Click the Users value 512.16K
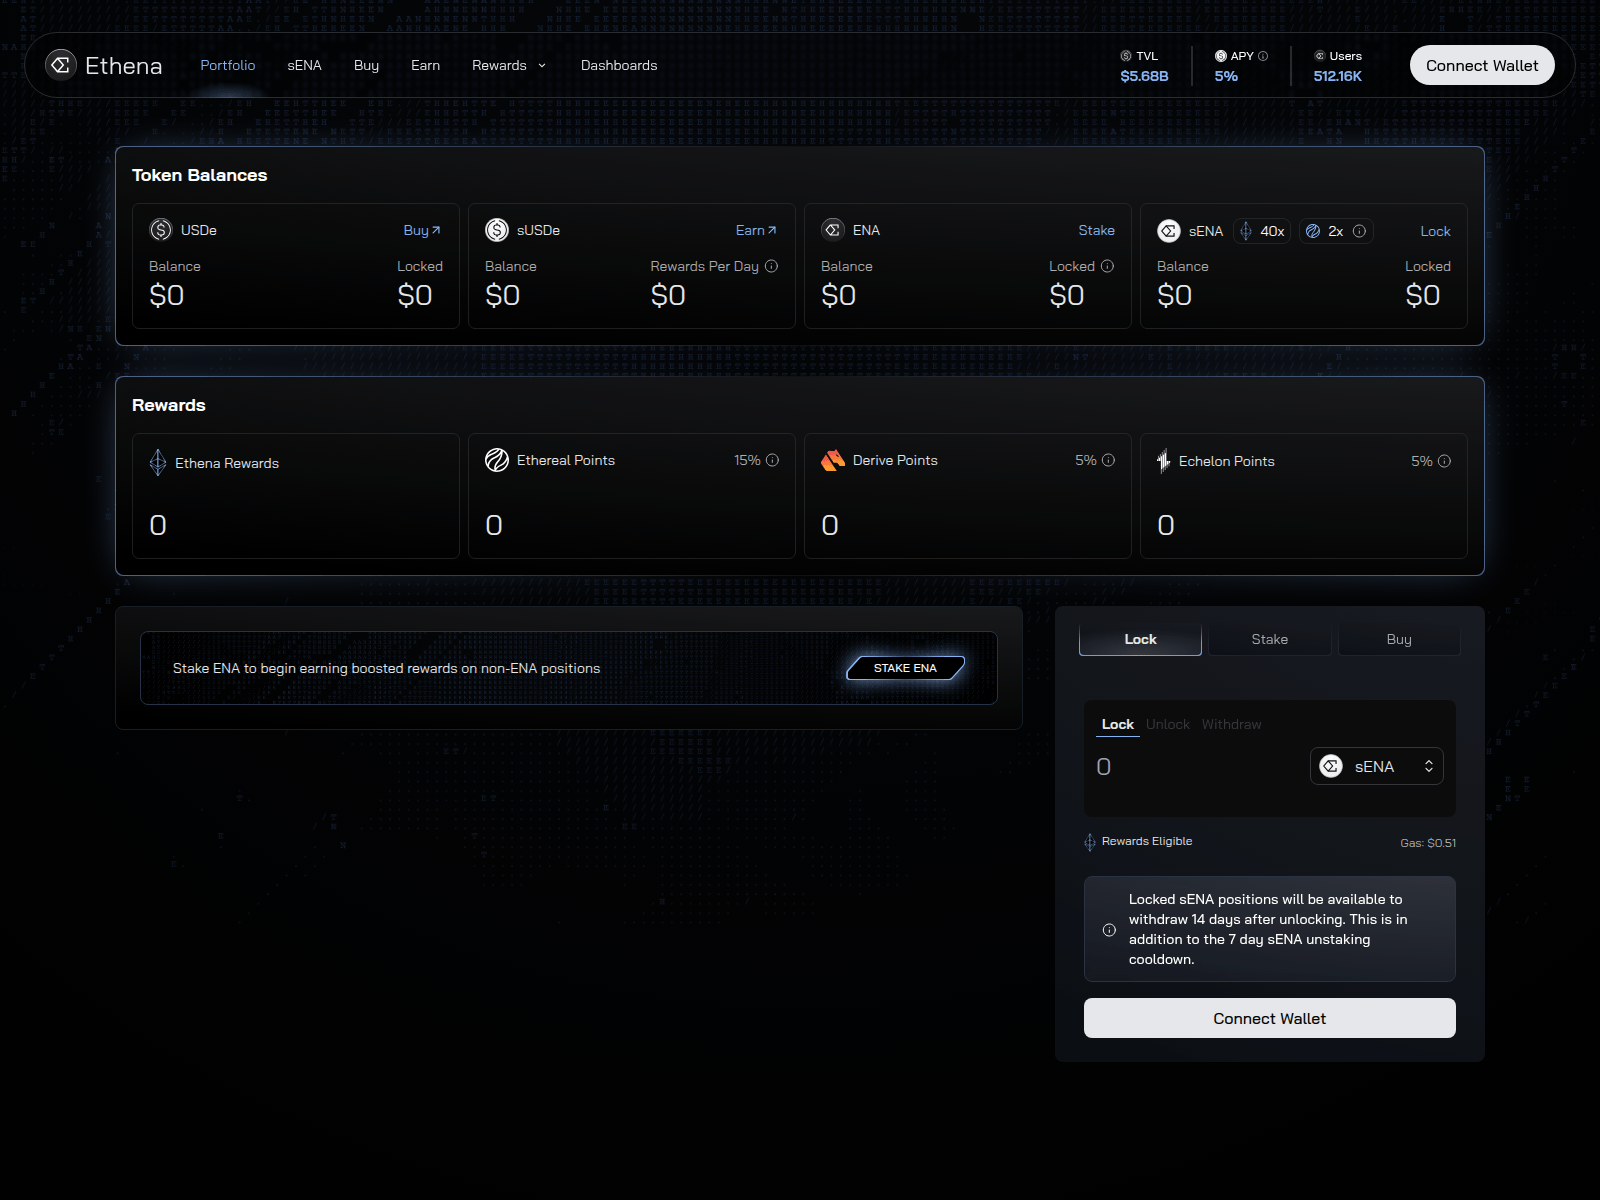The width and height of the screenshot is (1600, 1200). pos(1337,76)
